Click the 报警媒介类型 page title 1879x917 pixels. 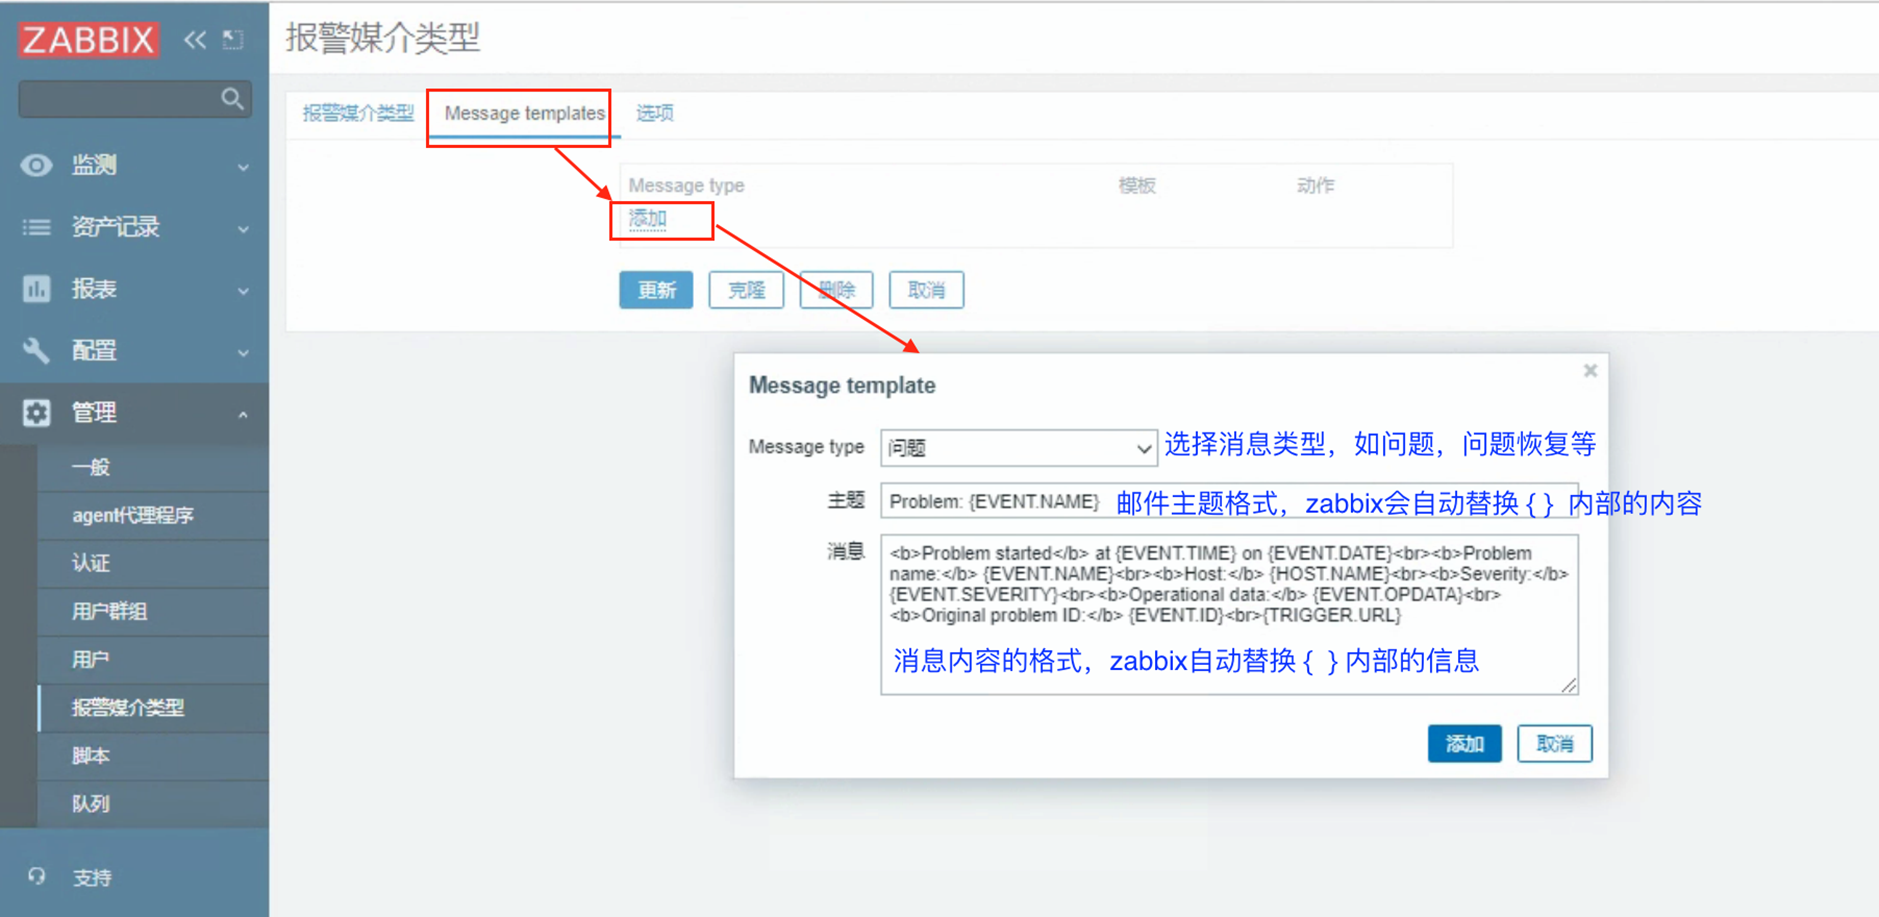(383, 38)
